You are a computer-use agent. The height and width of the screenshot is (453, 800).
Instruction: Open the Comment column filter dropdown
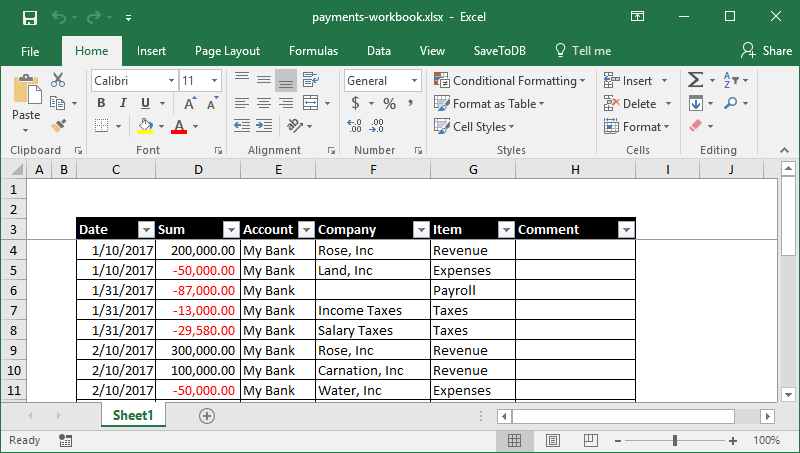tap(626, 230)
